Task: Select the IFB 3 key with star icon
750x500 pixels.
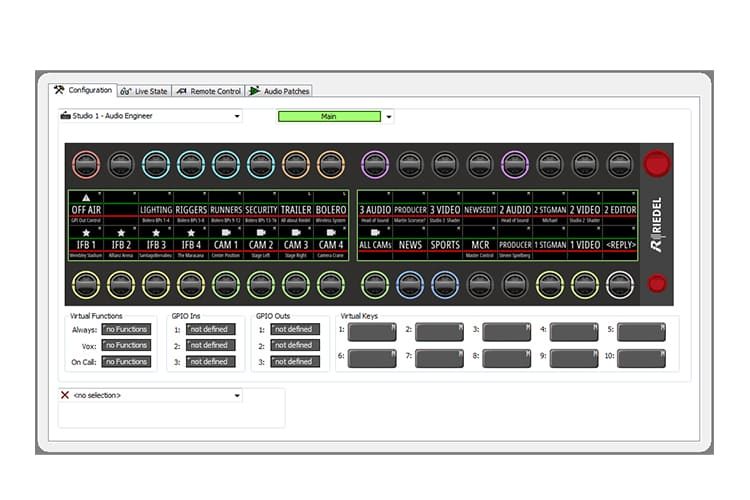Action: point(156,243)
